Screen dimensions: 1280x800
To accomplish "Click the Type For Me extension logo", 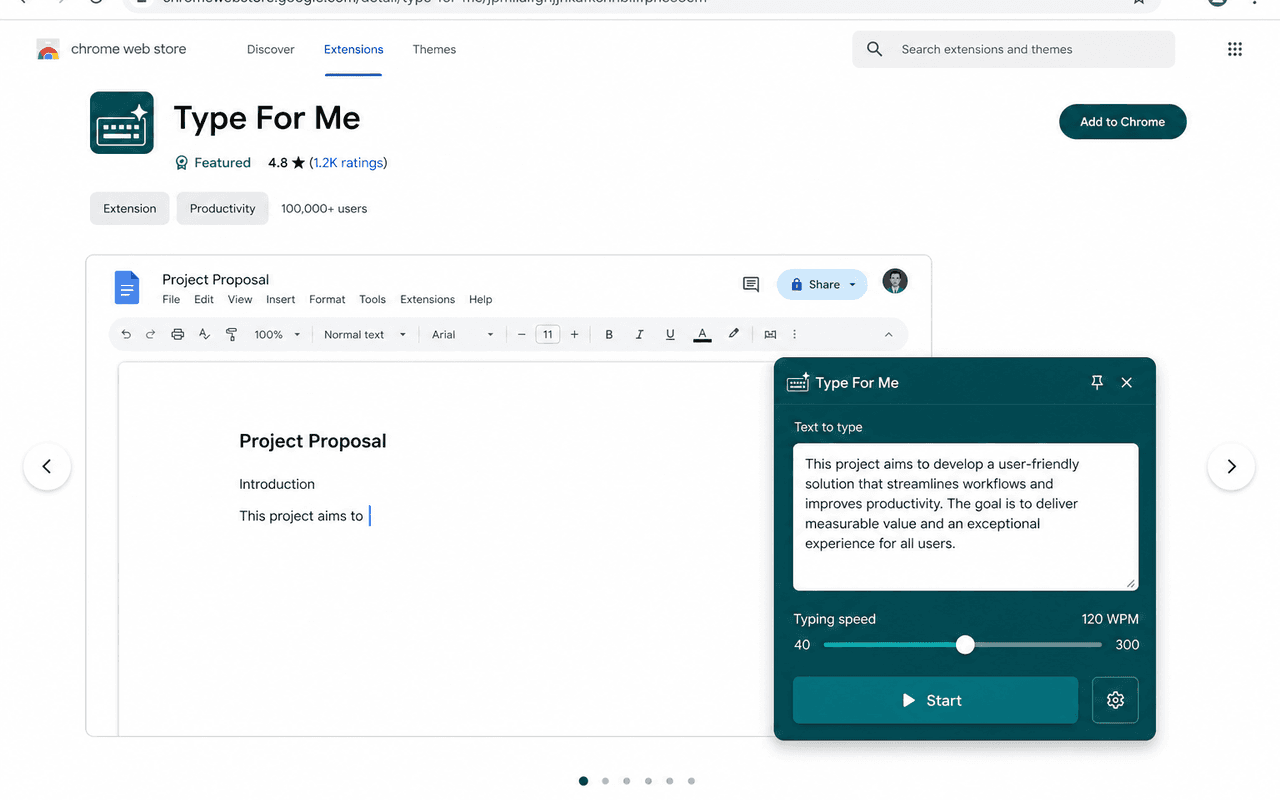I will pos(122,122).
